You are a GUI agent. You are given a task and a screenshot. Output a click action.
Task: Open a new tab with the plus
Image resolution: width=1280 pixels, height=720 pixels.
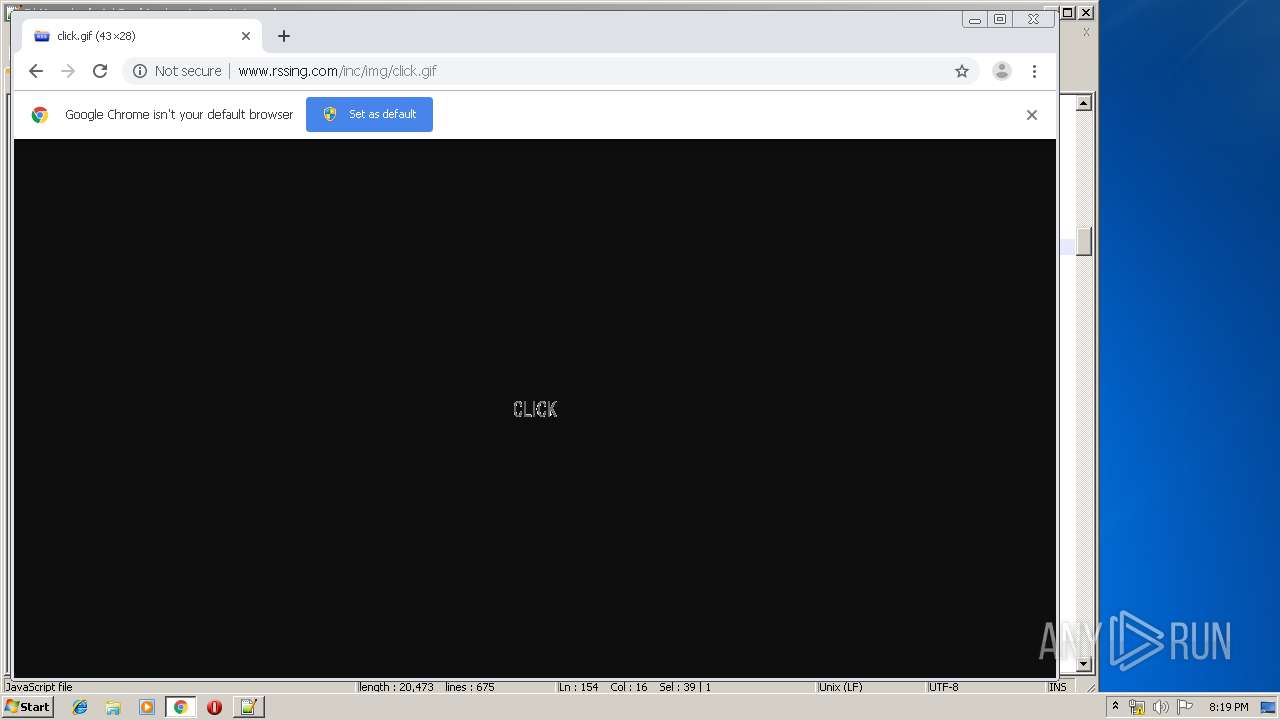(x=284, y=36)
